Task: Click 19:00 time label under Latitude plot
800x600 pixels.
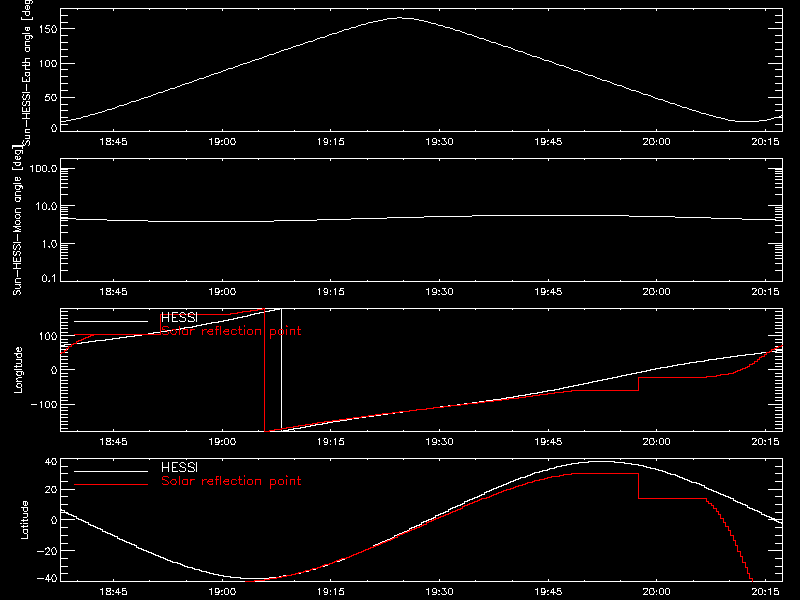Action: coord(222,592)
